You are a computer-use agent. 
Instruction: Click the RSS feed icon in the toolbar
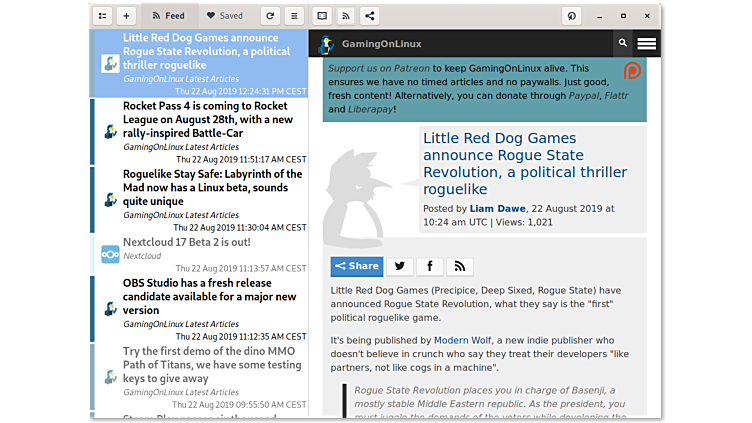(346, 16)
